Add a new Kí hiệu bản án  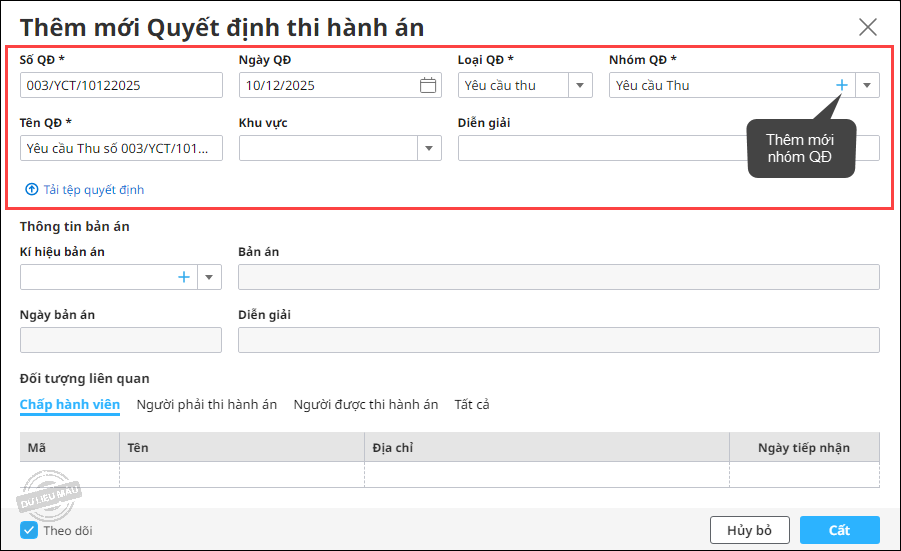(x=184, y=277)
